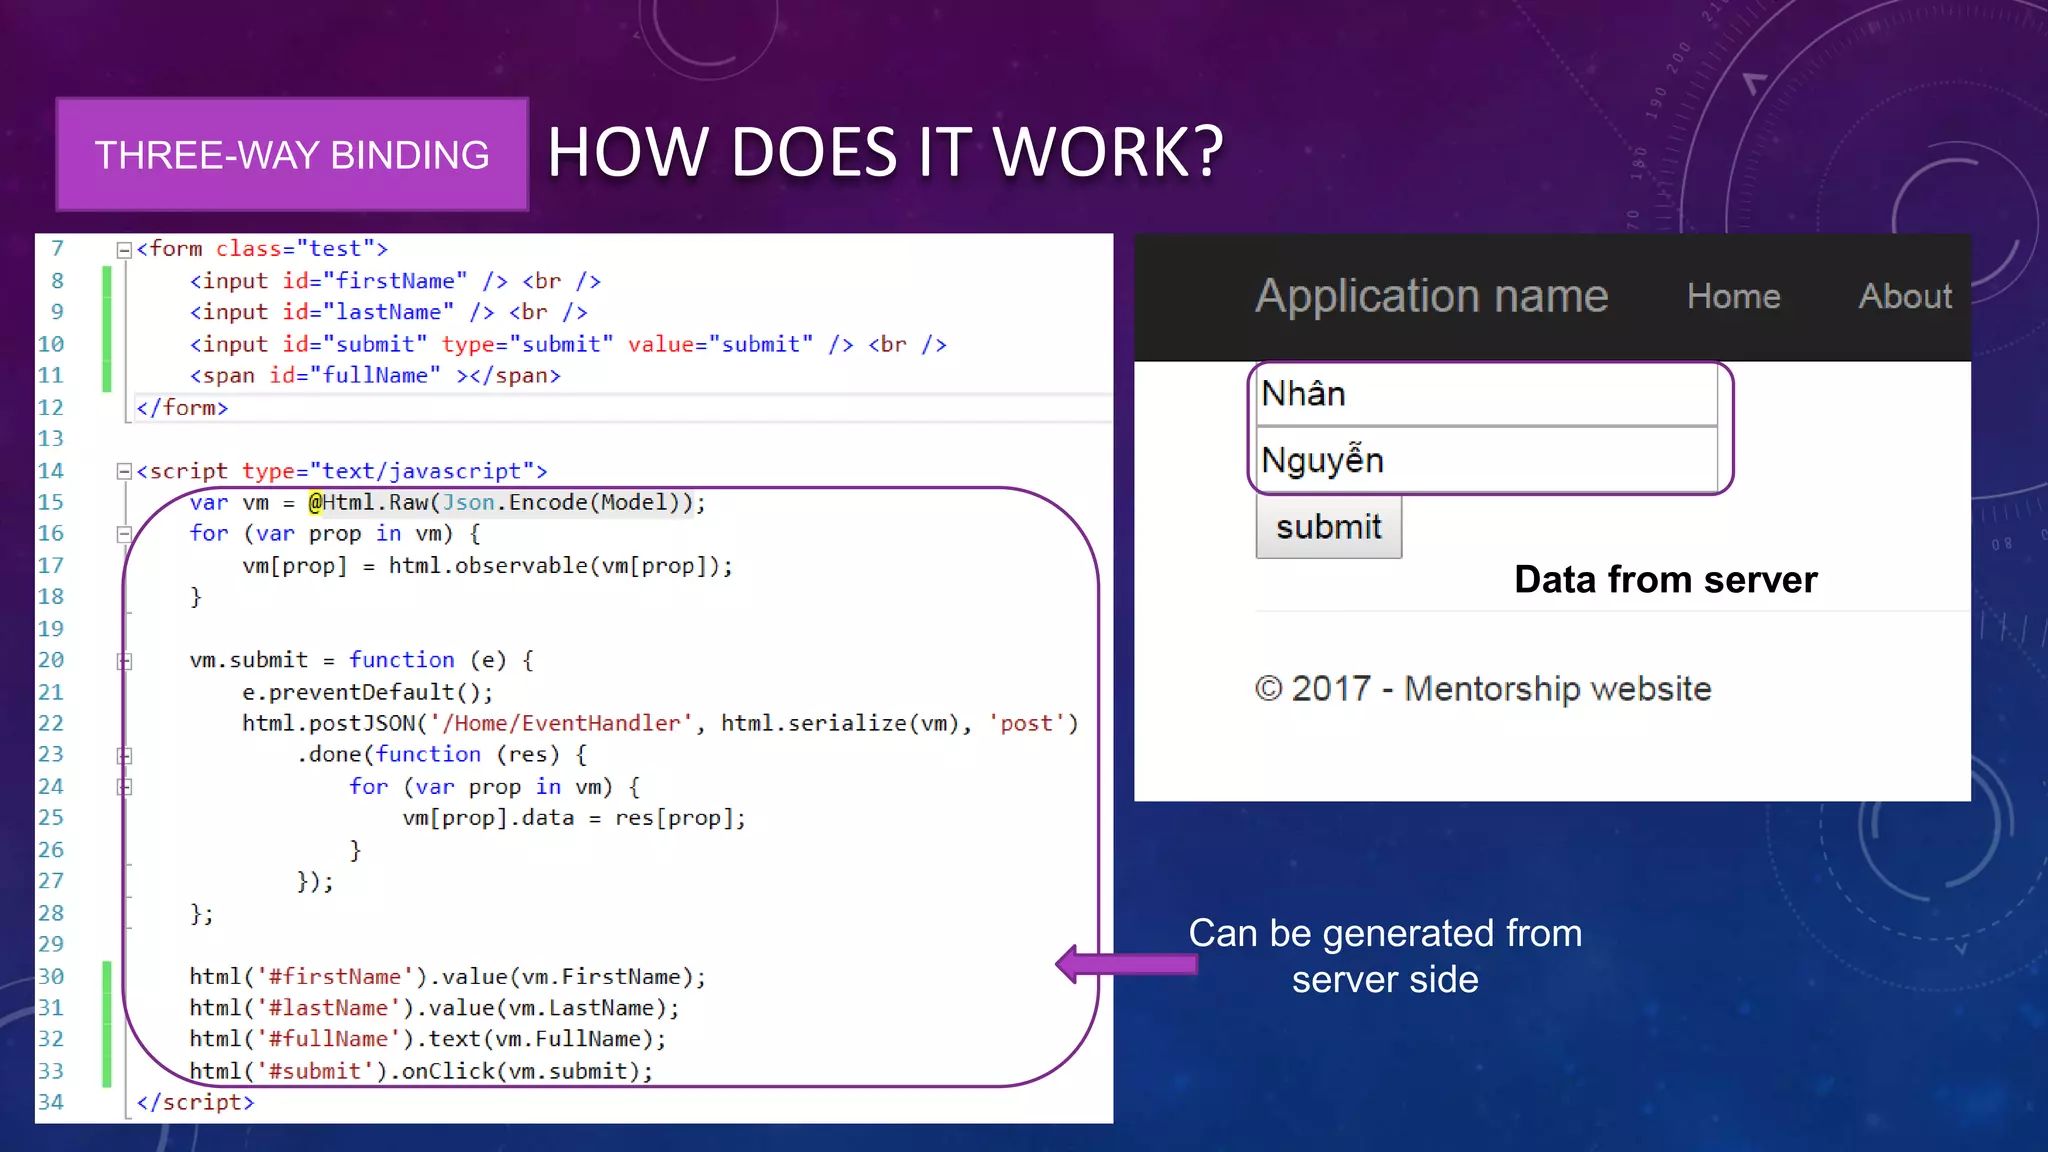This screenshot has height=1152, width=2048.
Task: Collapse the vm.submit function on line 20
Action: (124, 661)
